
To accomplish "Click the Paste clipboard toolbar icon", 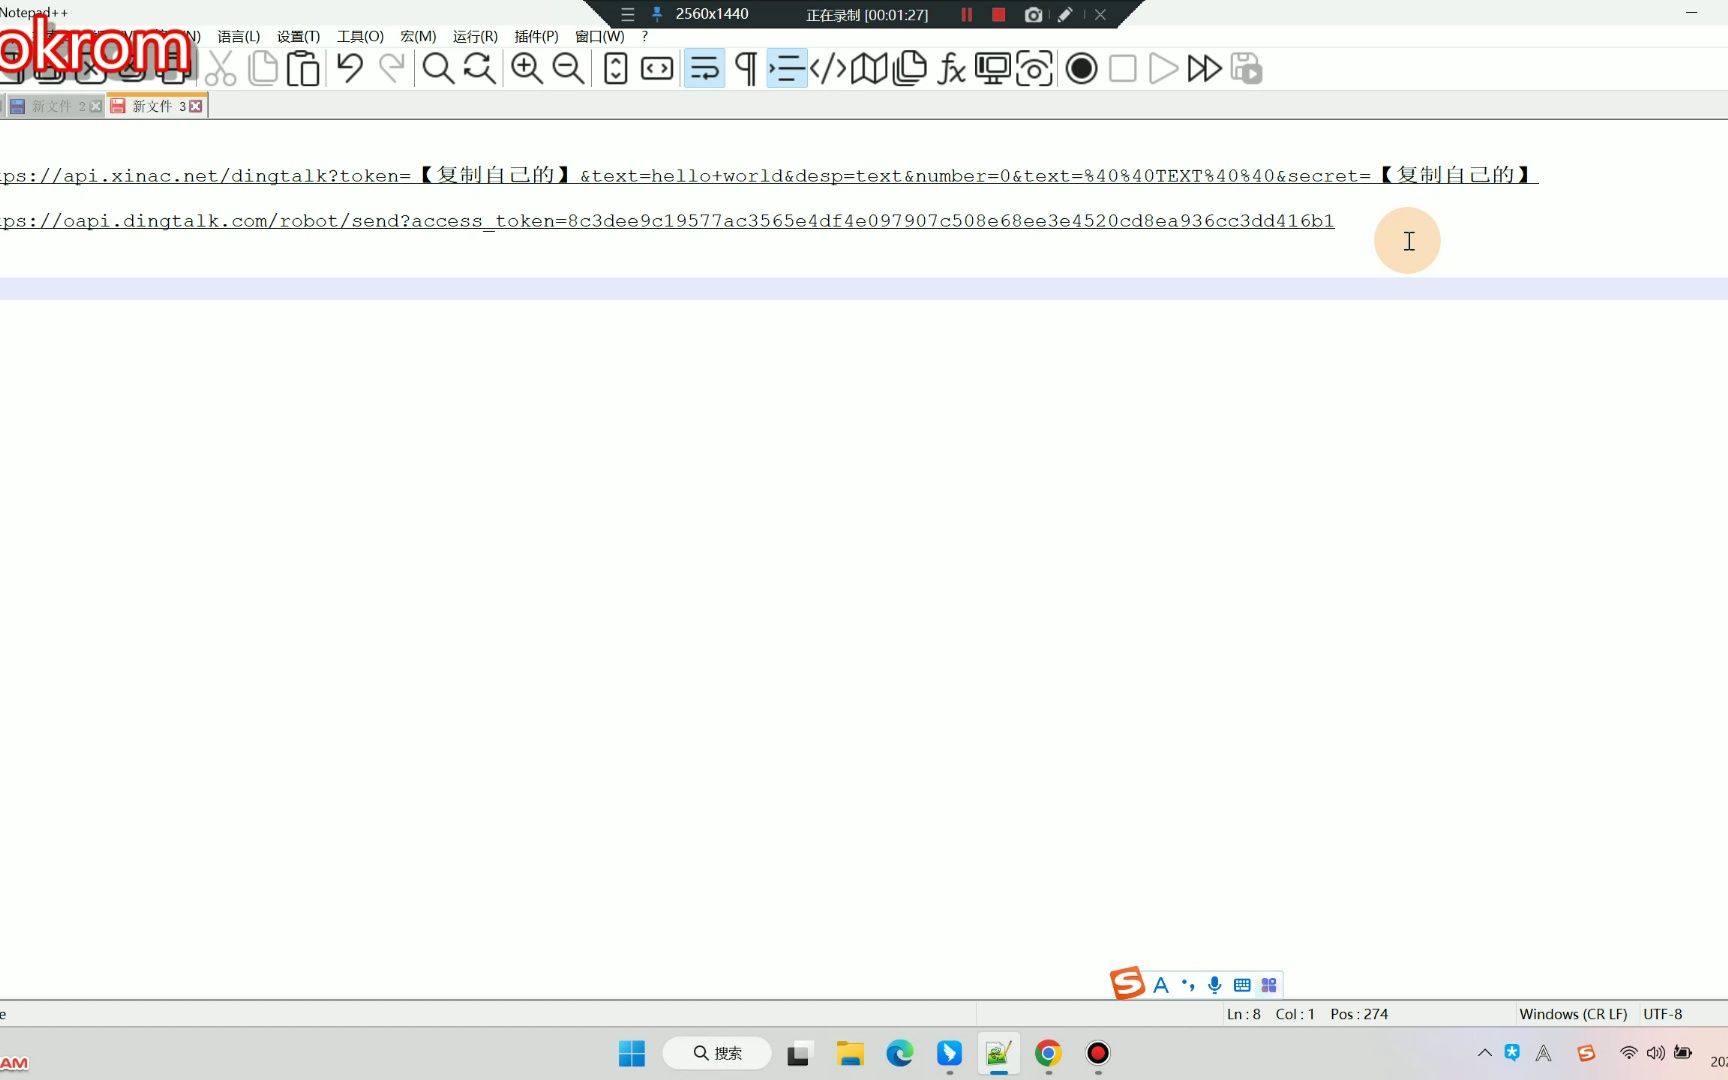I will (303, 69).
